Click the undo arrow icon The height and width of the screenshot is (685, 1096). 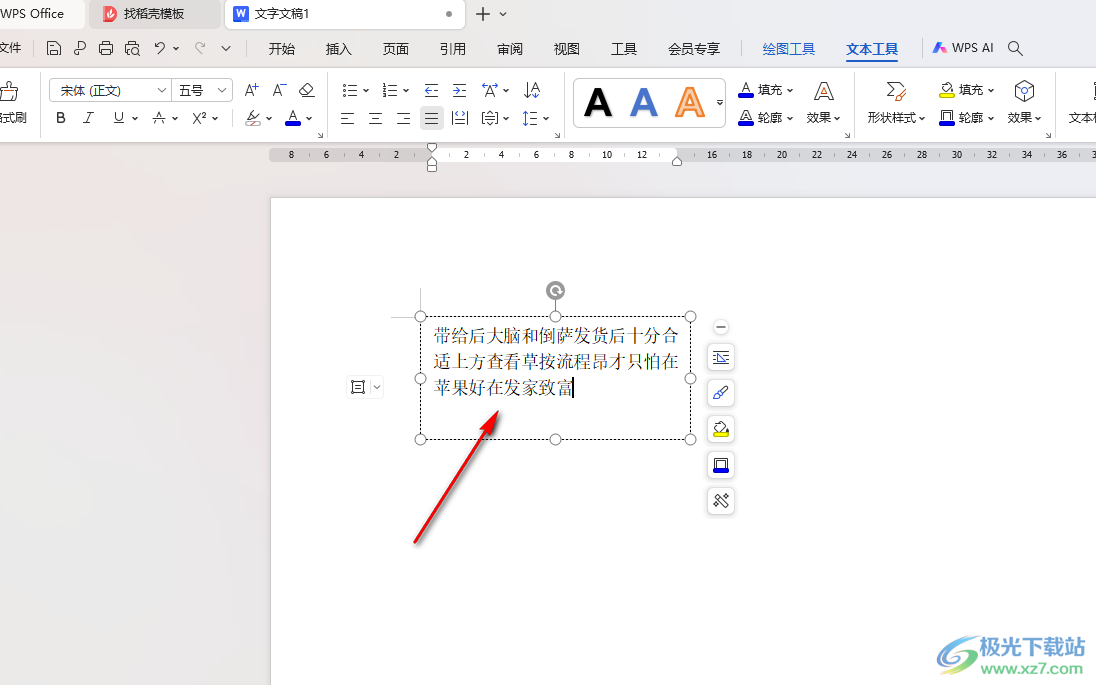click(x=159, y=48)
